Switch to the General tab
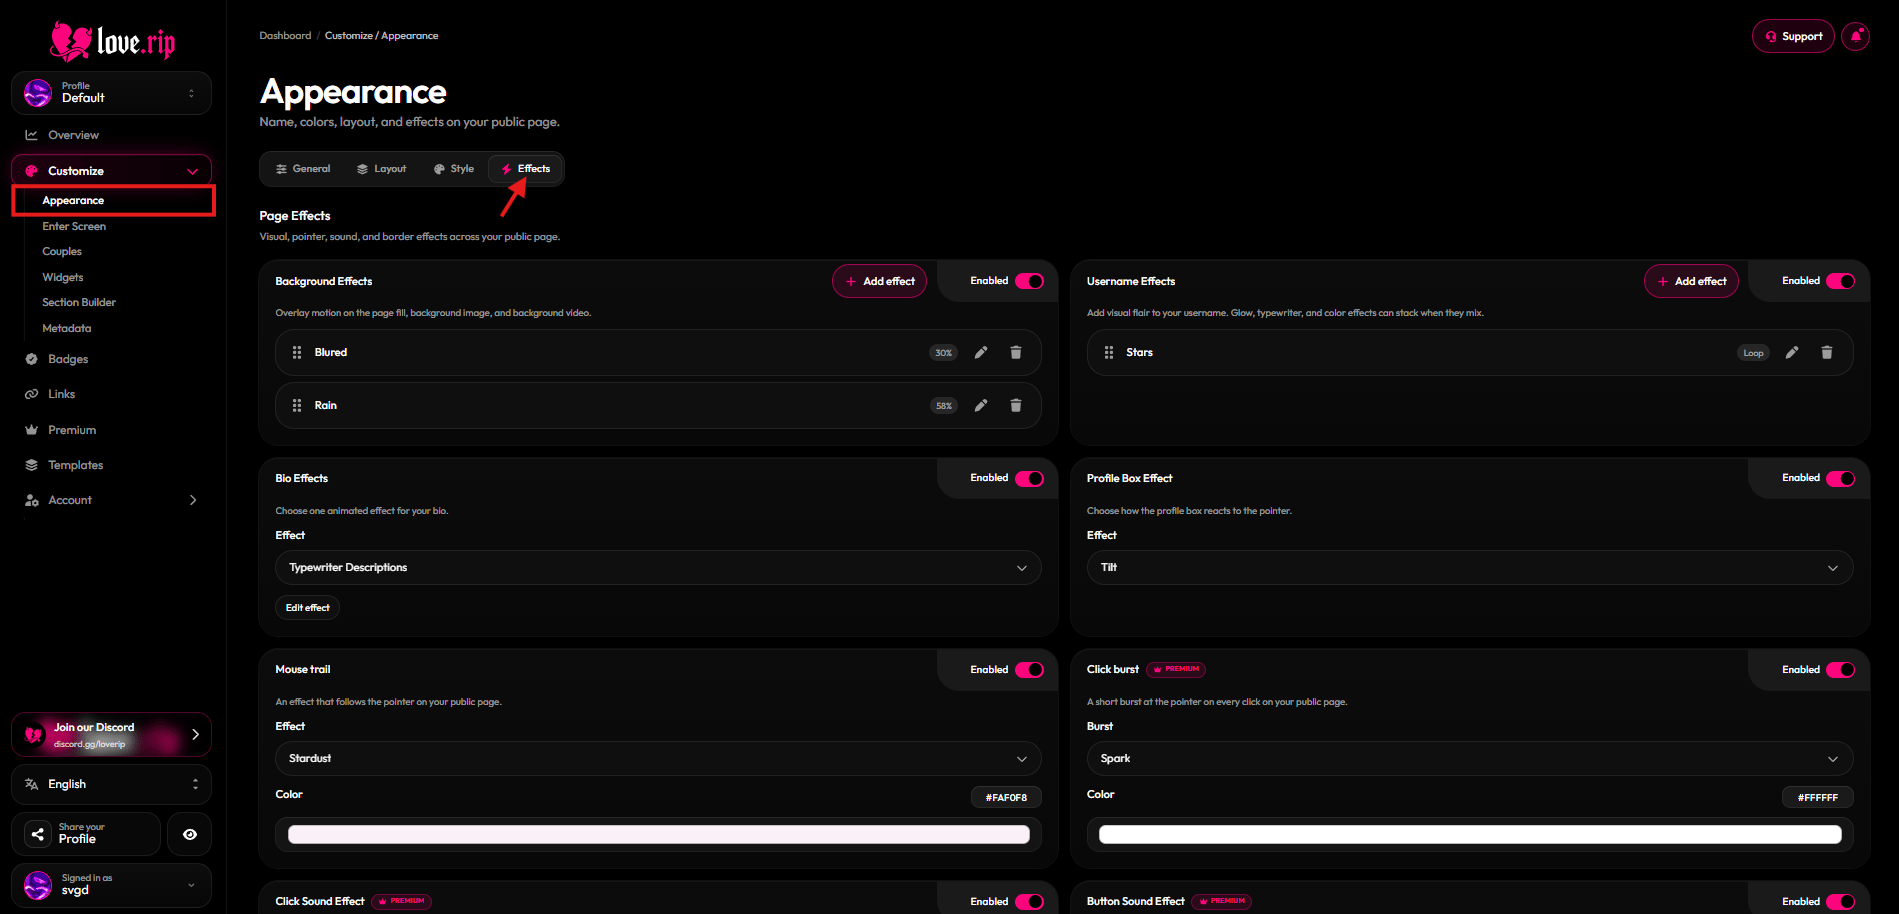 tap(303, 169)
